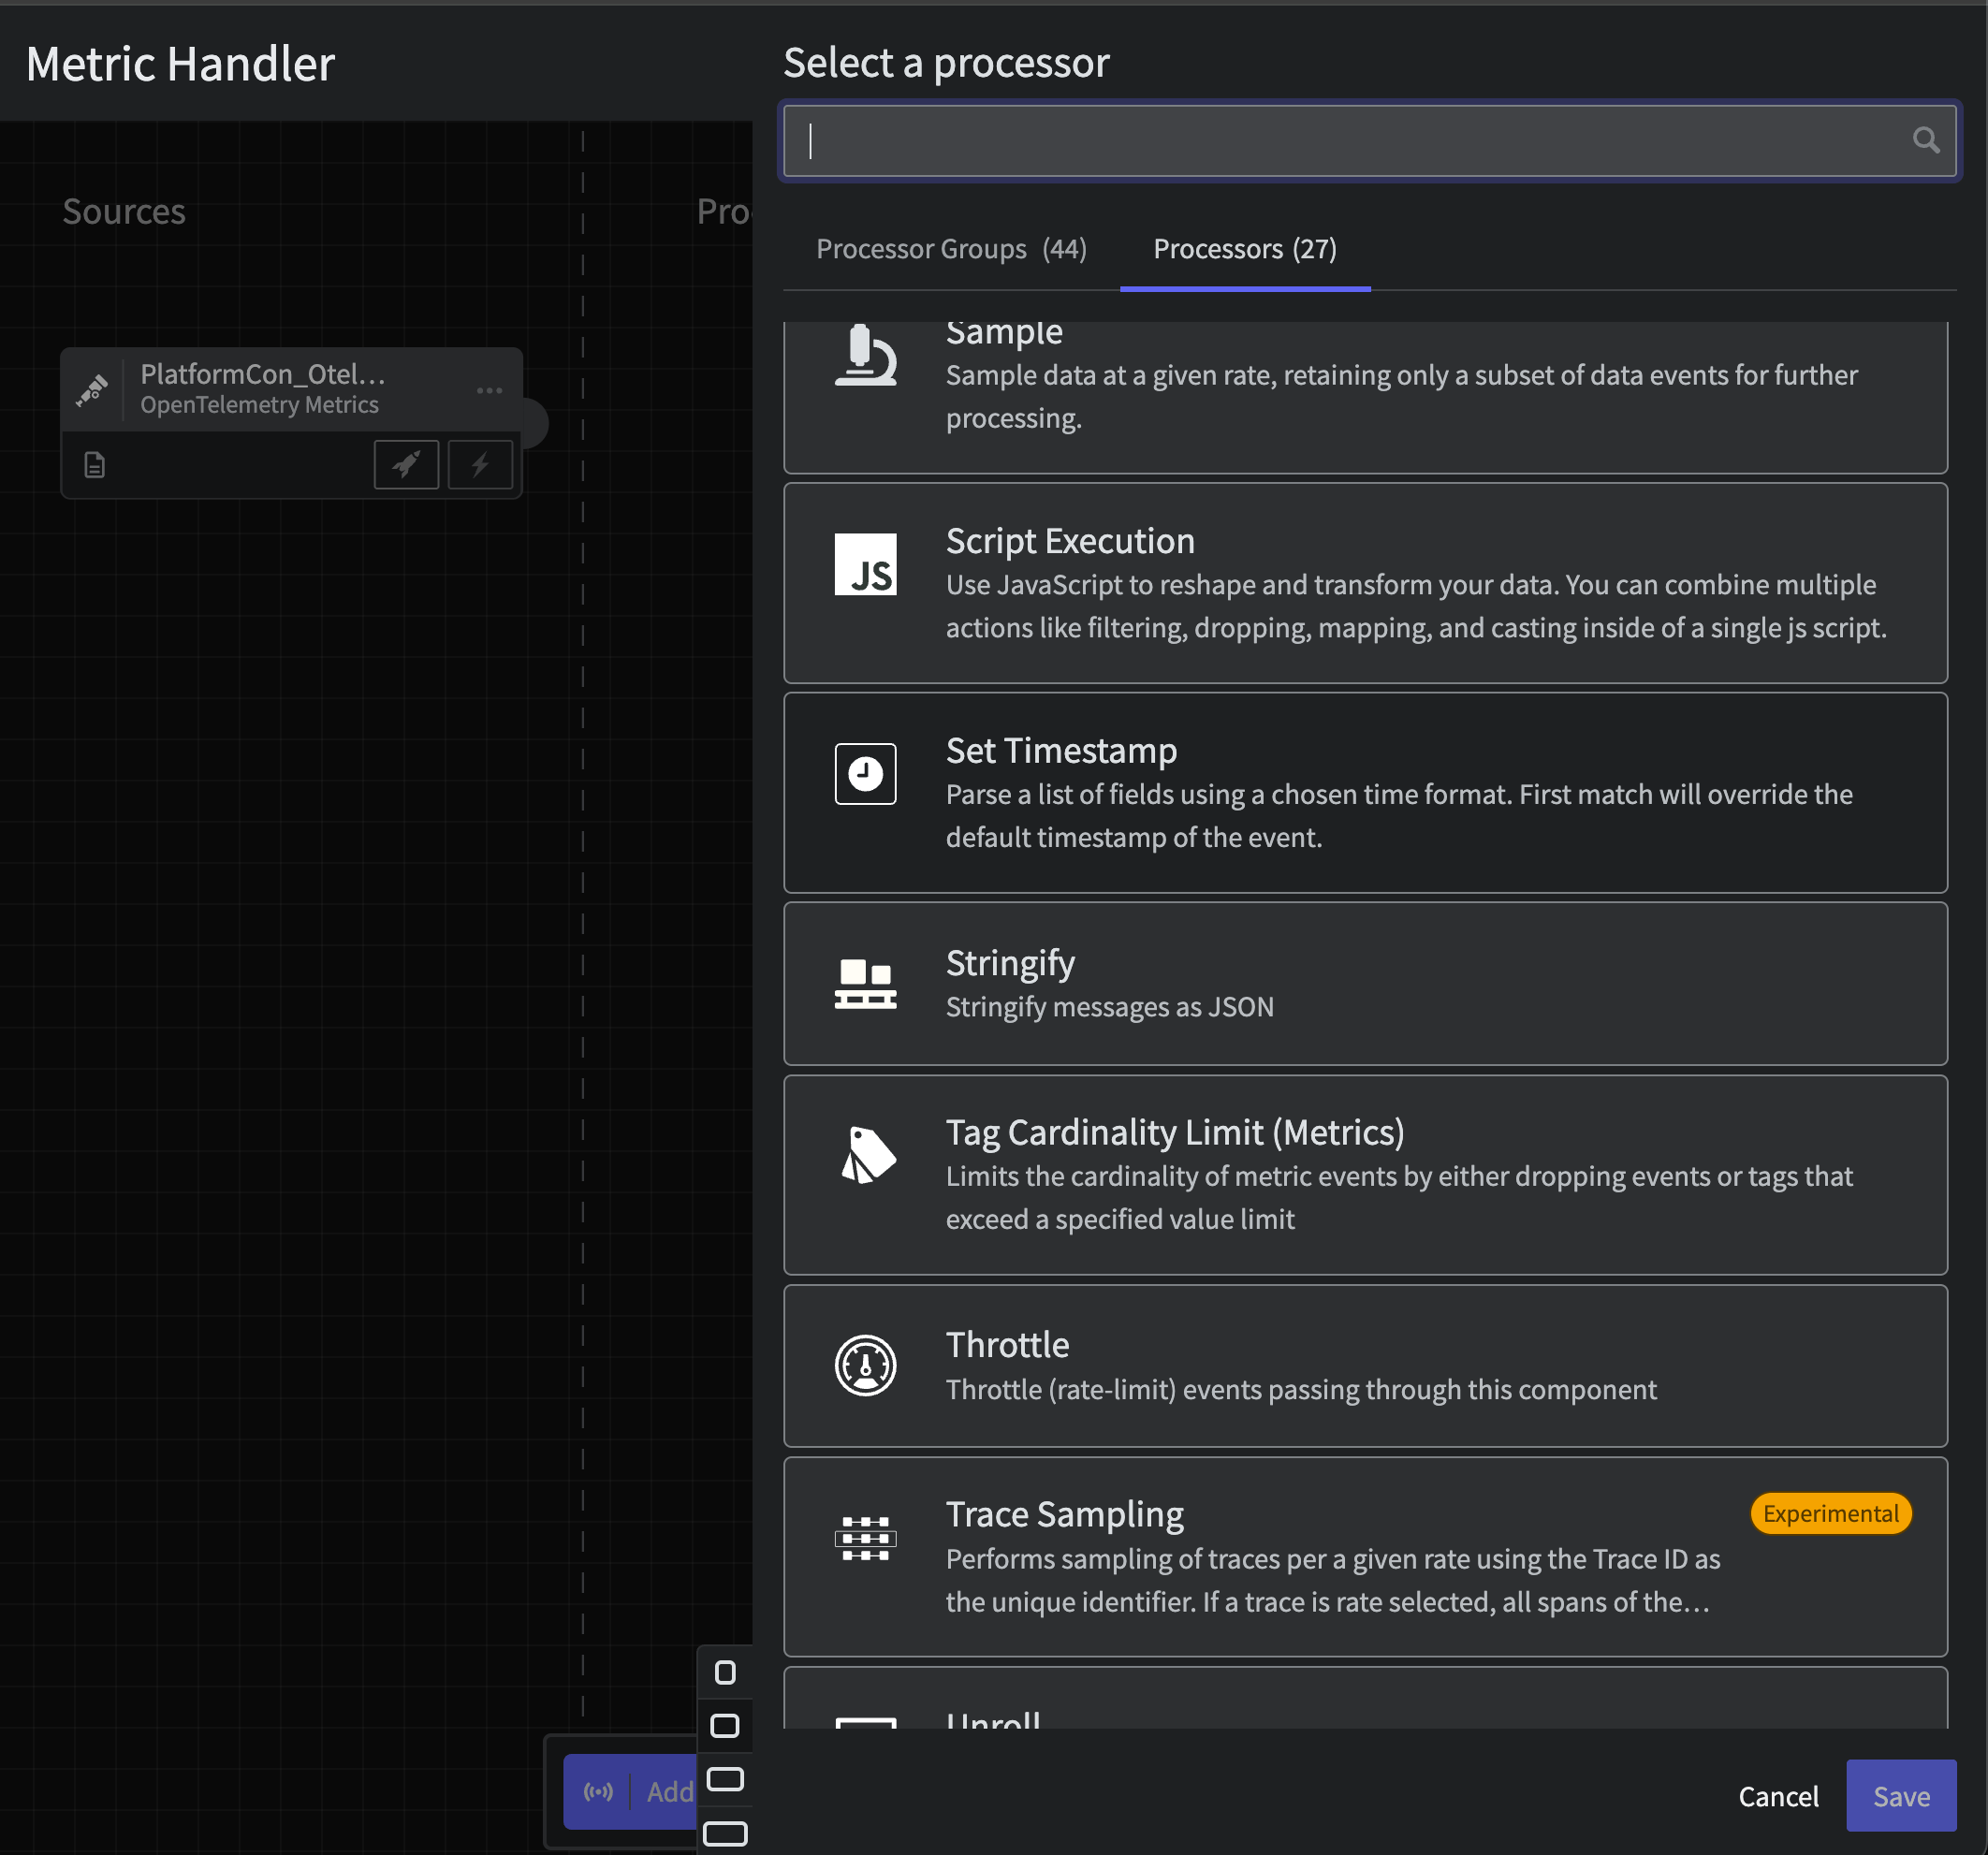The image size is (1988, 1855).
Task: Click the Tag Cardinality Limit tag icon
Action: (868, 1155)
